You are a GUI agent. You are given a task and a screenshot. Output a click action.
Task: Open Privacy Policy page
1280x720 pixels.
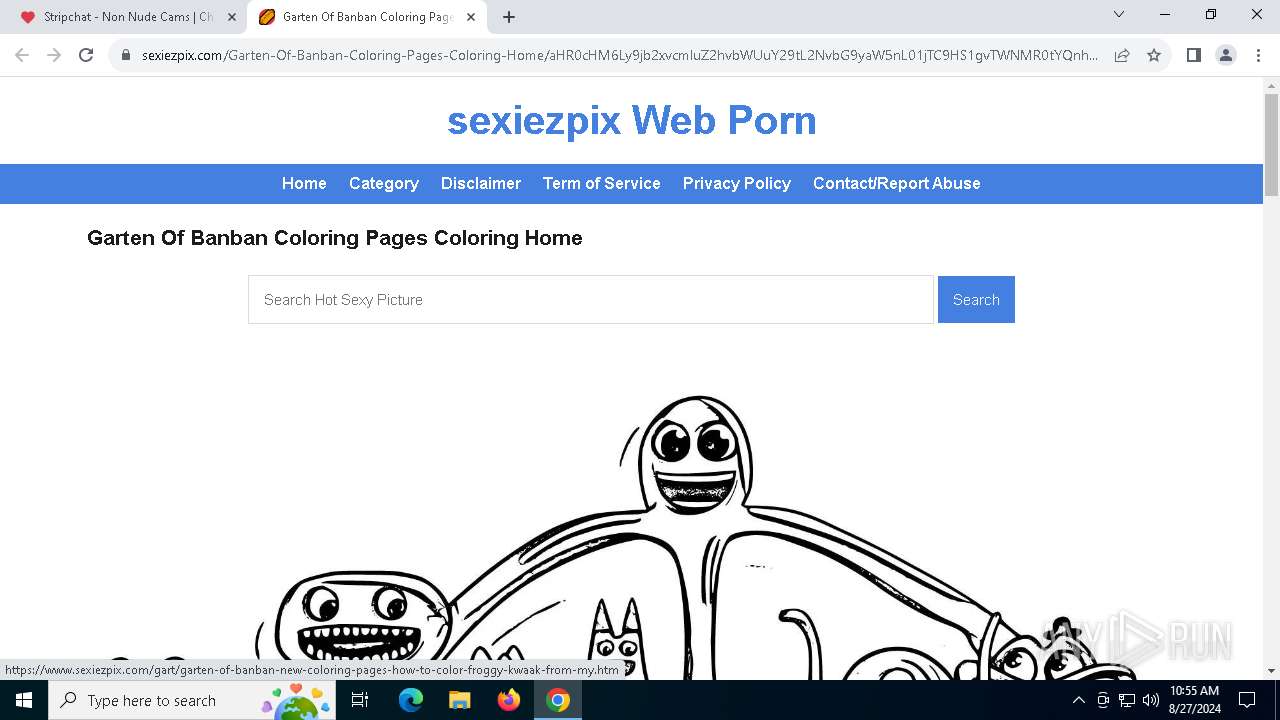click(737, 183)
